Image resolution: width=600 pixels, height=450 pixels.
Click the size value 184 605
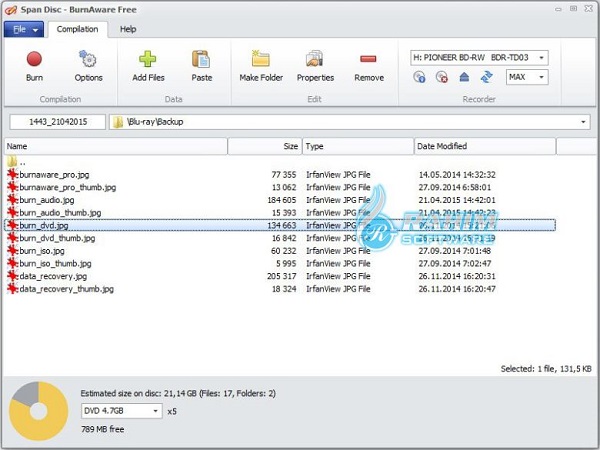tap(282, 200)
